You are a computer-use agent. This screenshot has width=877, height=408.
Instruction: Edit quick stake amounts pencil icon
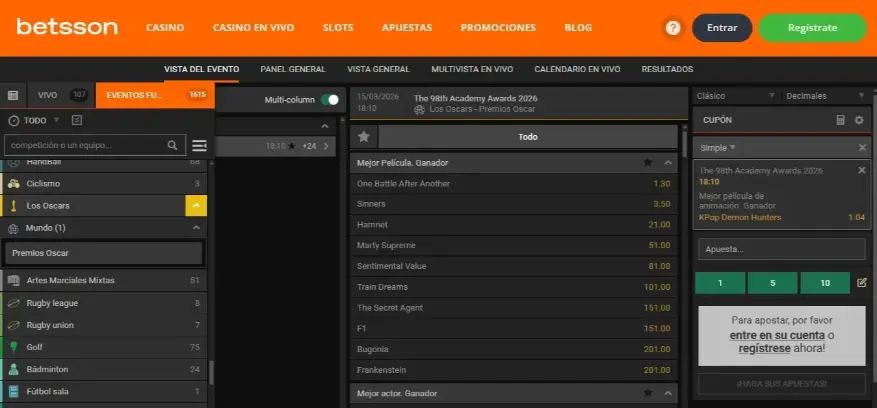click(x=862, y=283)
